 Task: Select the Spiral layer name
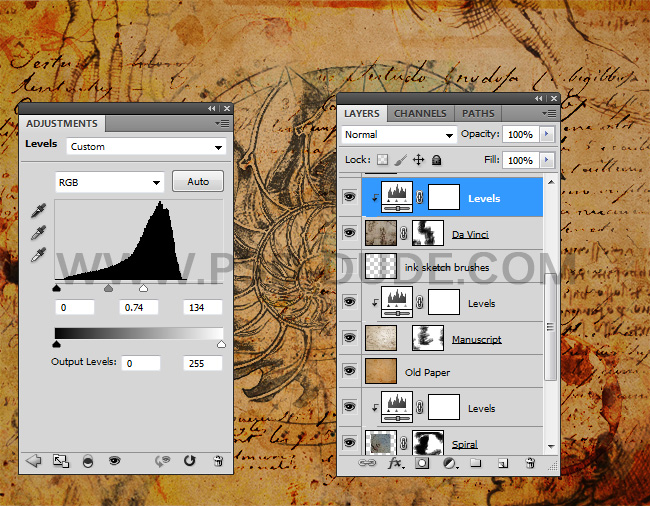point(465,444)
